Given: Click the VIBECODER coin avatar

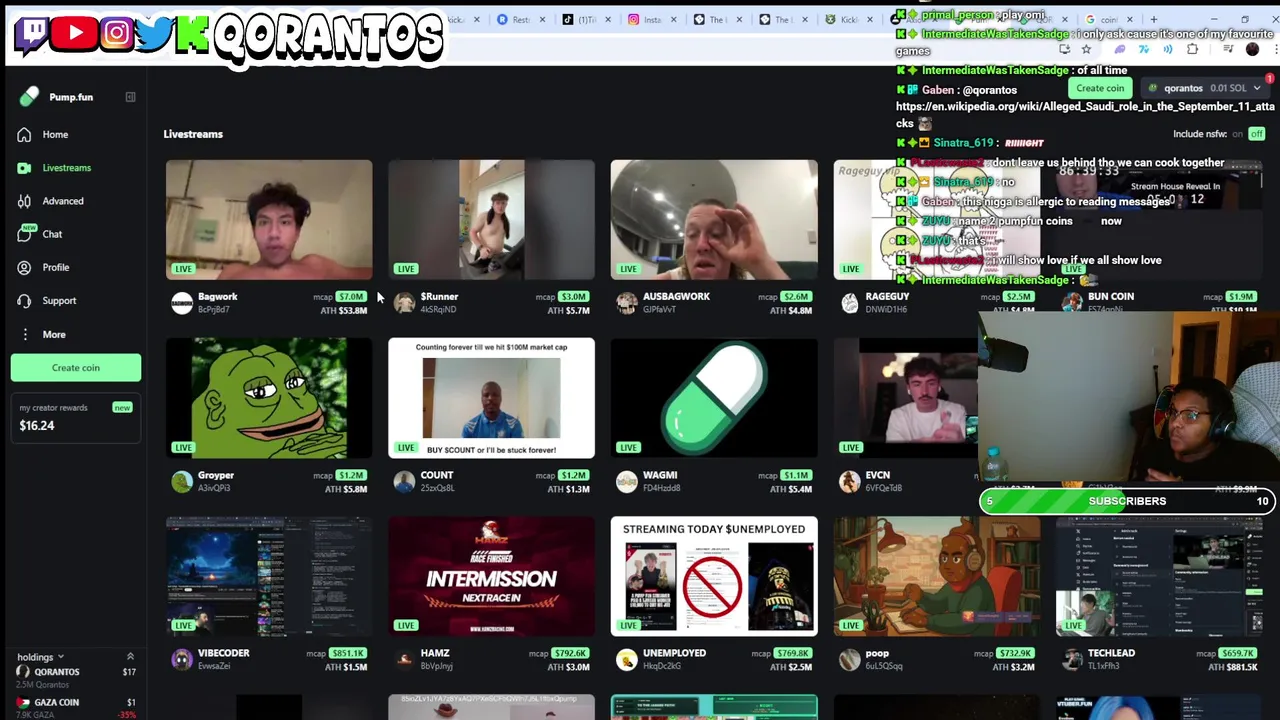Looking at the screenshot, I should 182,659.
